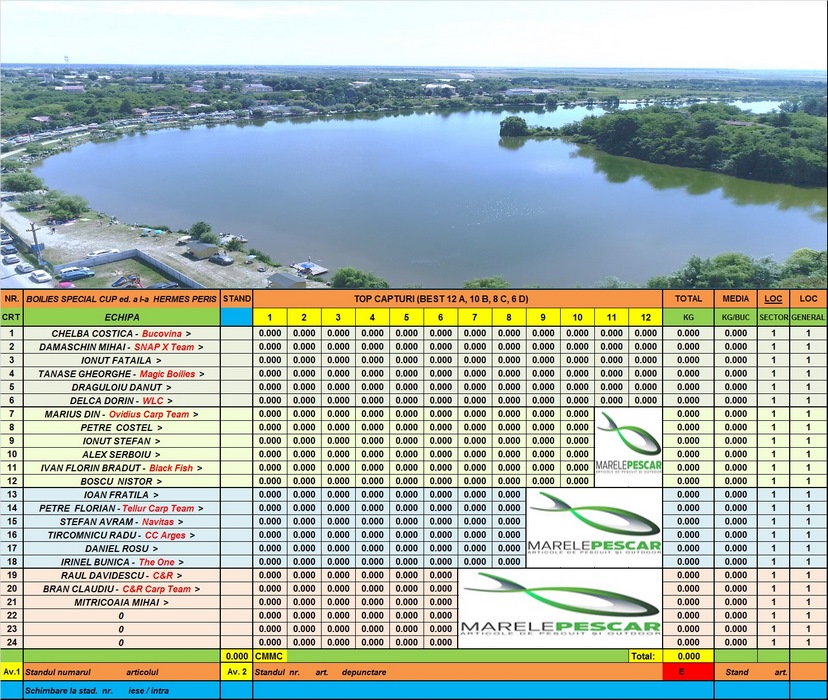Click the small MarelePescar logo beside rows 7-12
Screen dimensions: 828x700
pos(628,447)
